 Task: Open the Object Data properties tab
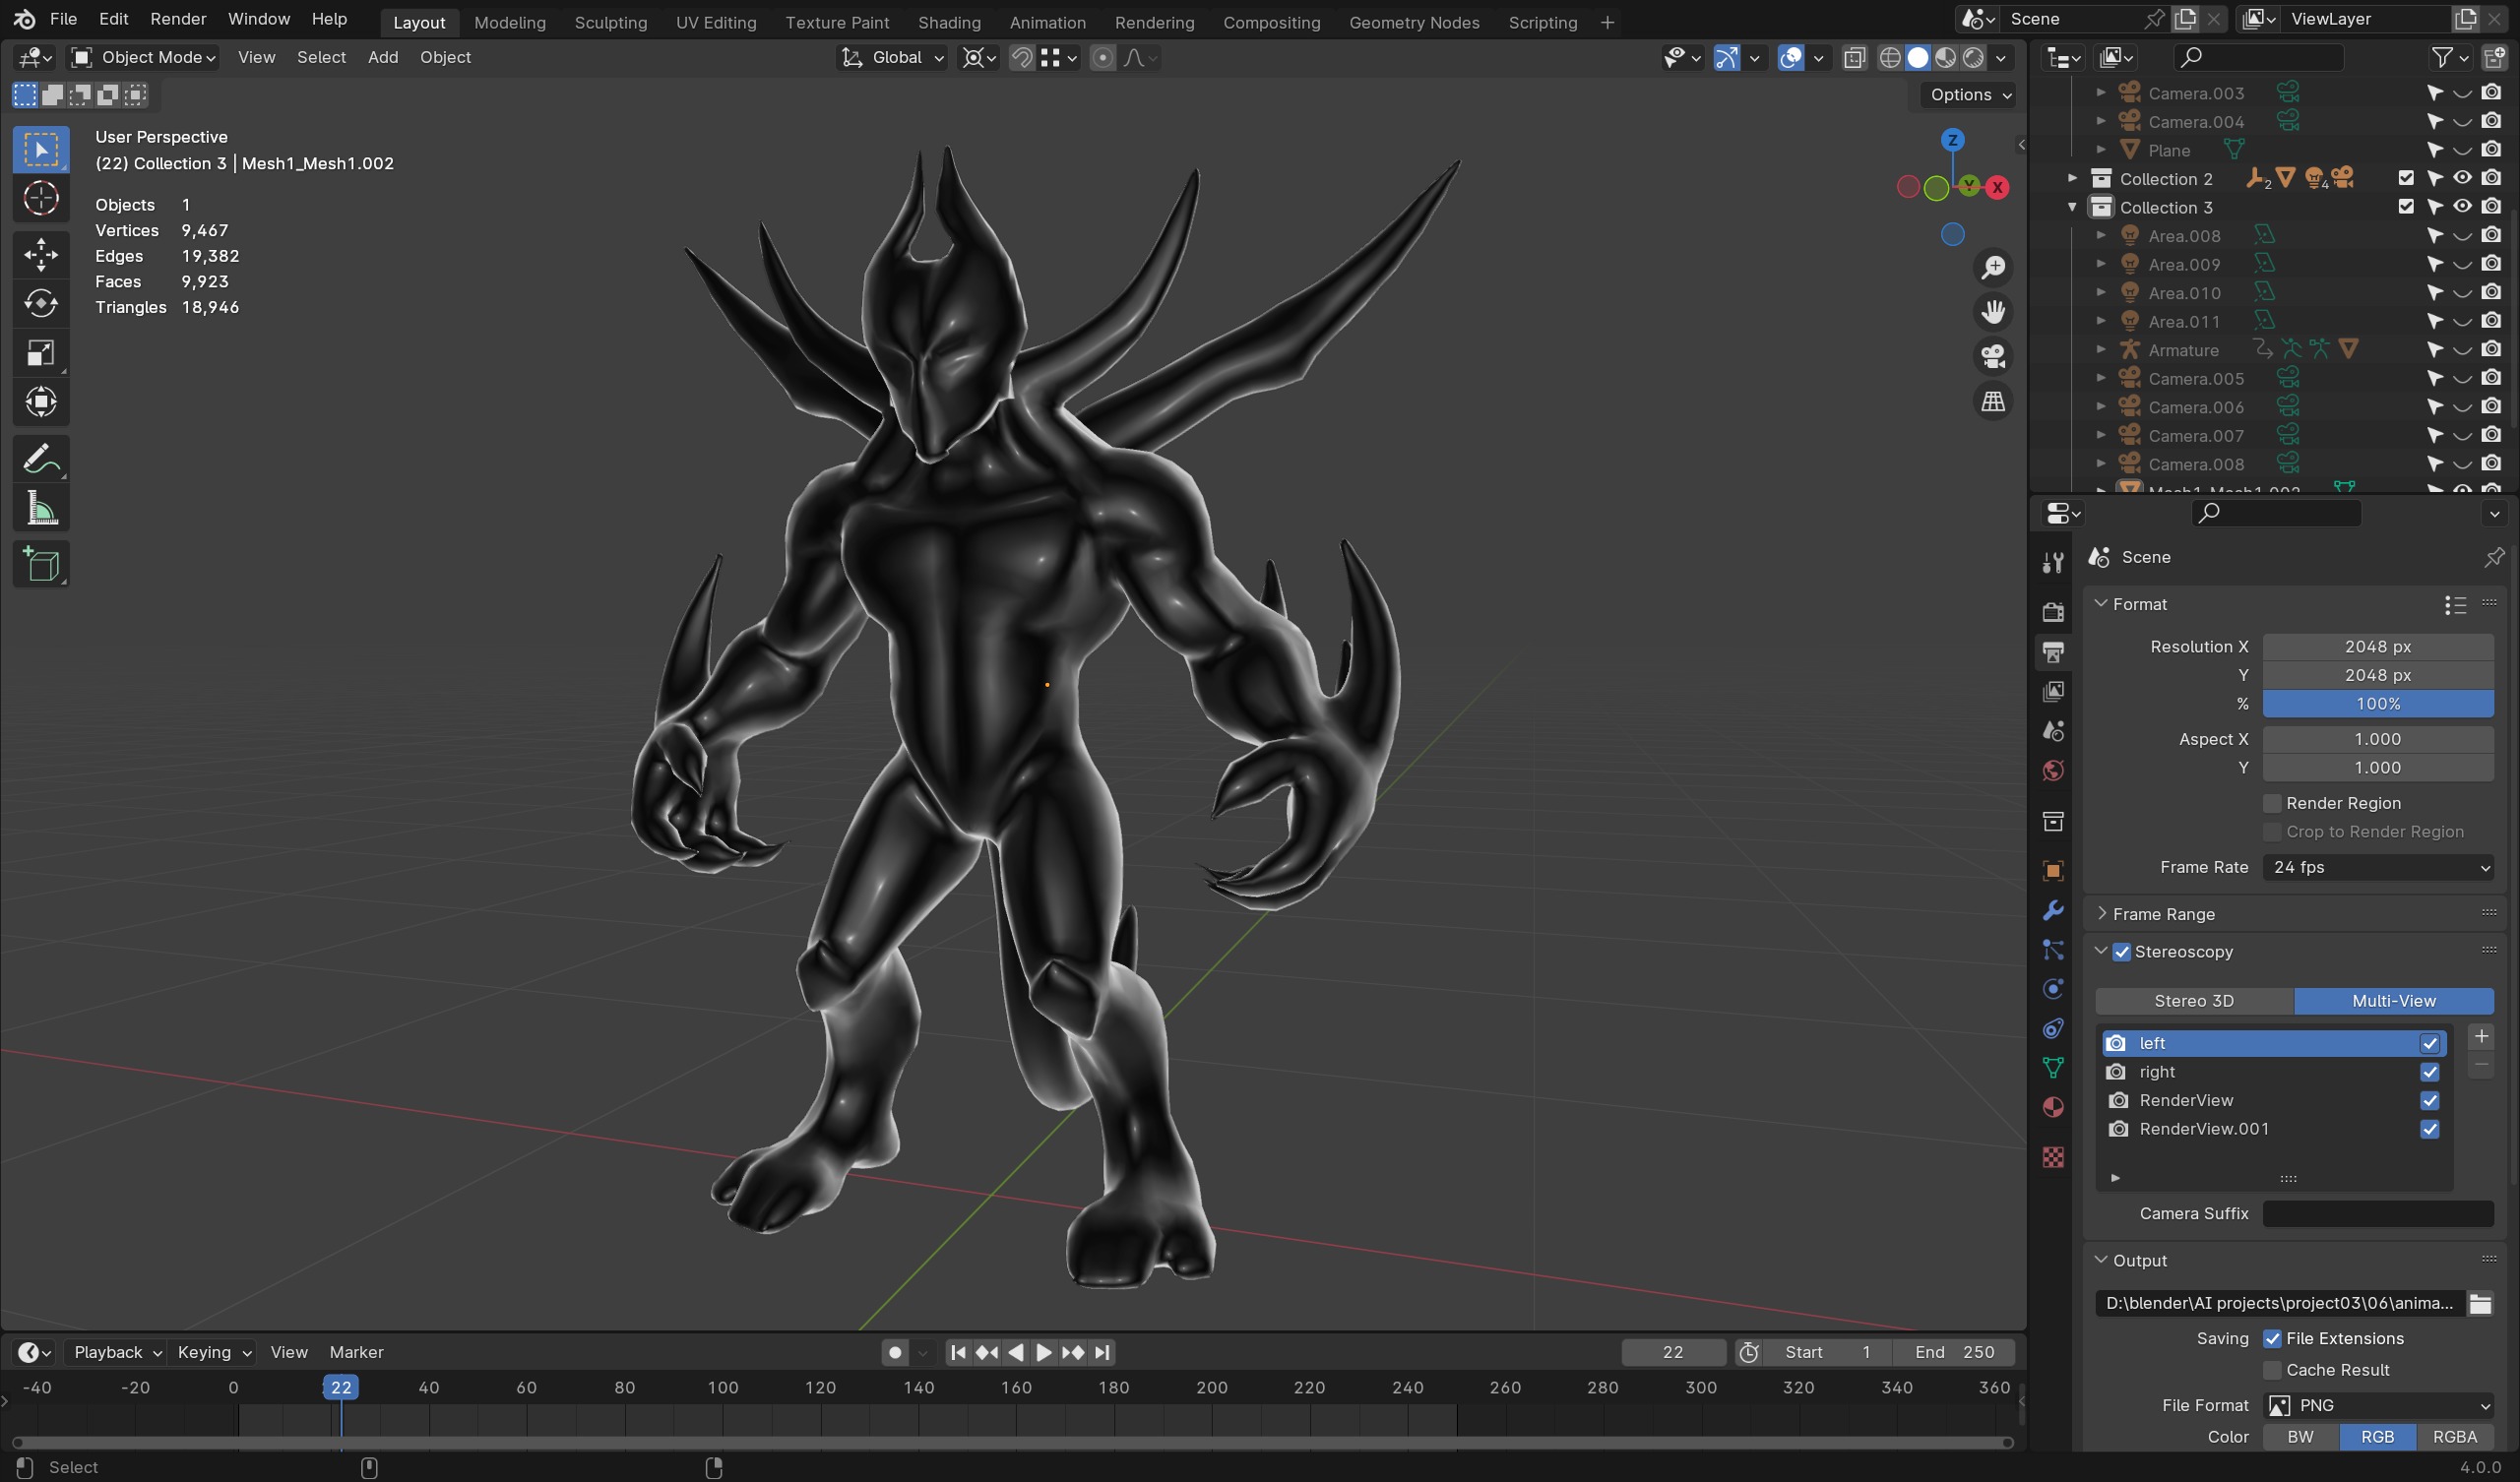click(x=2053, y=1068)
